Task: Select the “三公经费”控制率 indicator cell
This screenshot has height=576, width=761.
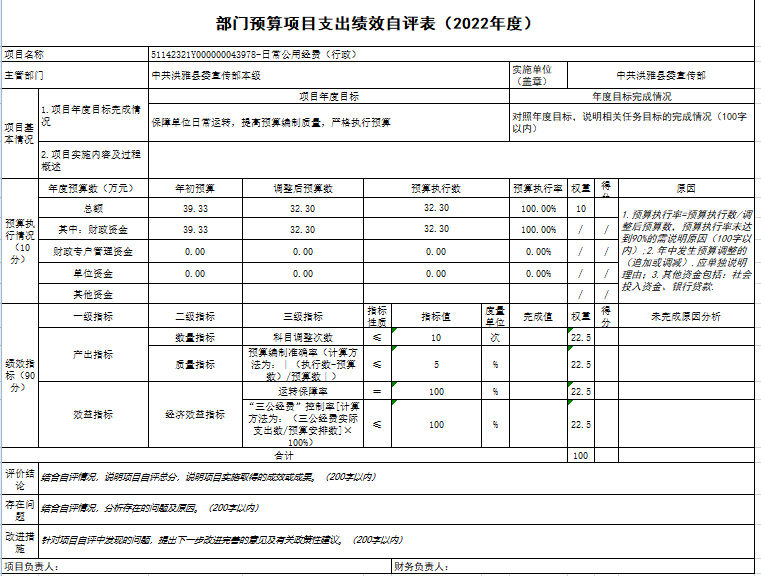Action: click(303, 424)
